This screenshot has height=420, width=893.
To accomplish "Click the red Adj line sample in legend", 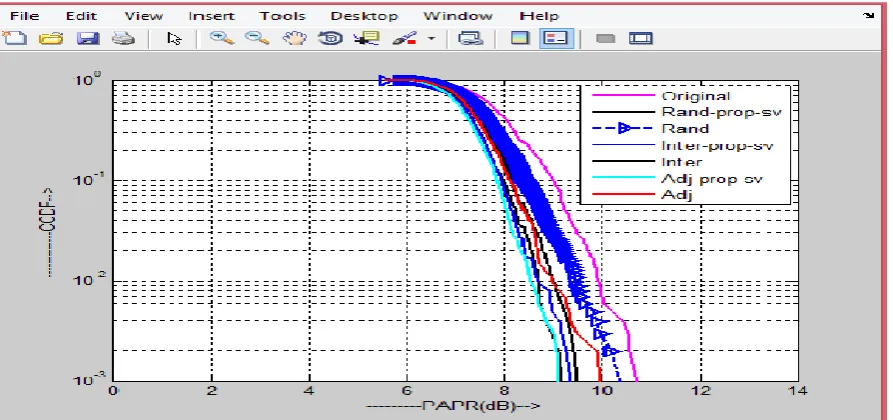I will (624, 194).
